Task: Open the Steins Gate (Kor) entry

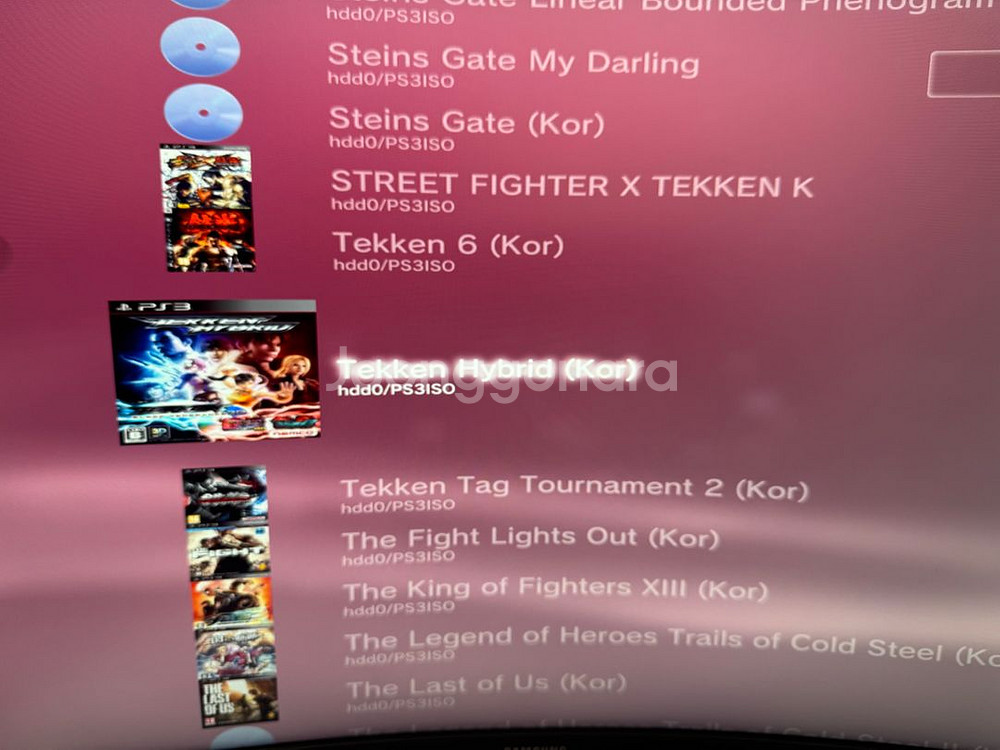Action: (x=466, y=121)
